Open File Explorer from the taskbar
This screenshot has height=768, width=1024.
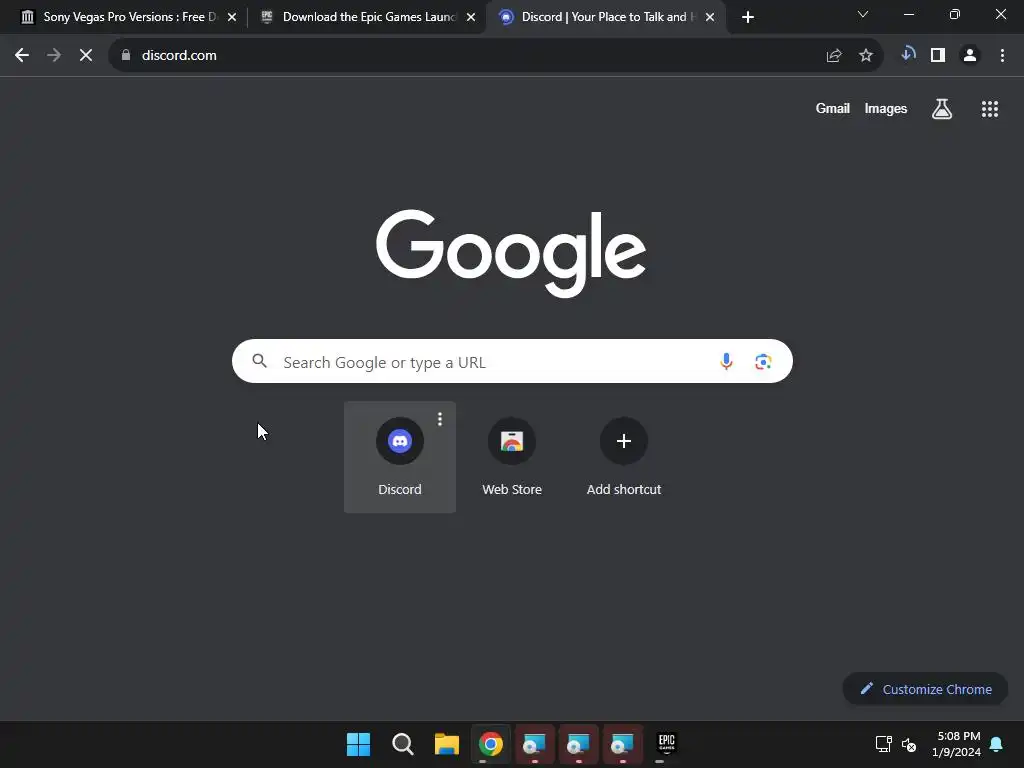(x=447, y=744)
